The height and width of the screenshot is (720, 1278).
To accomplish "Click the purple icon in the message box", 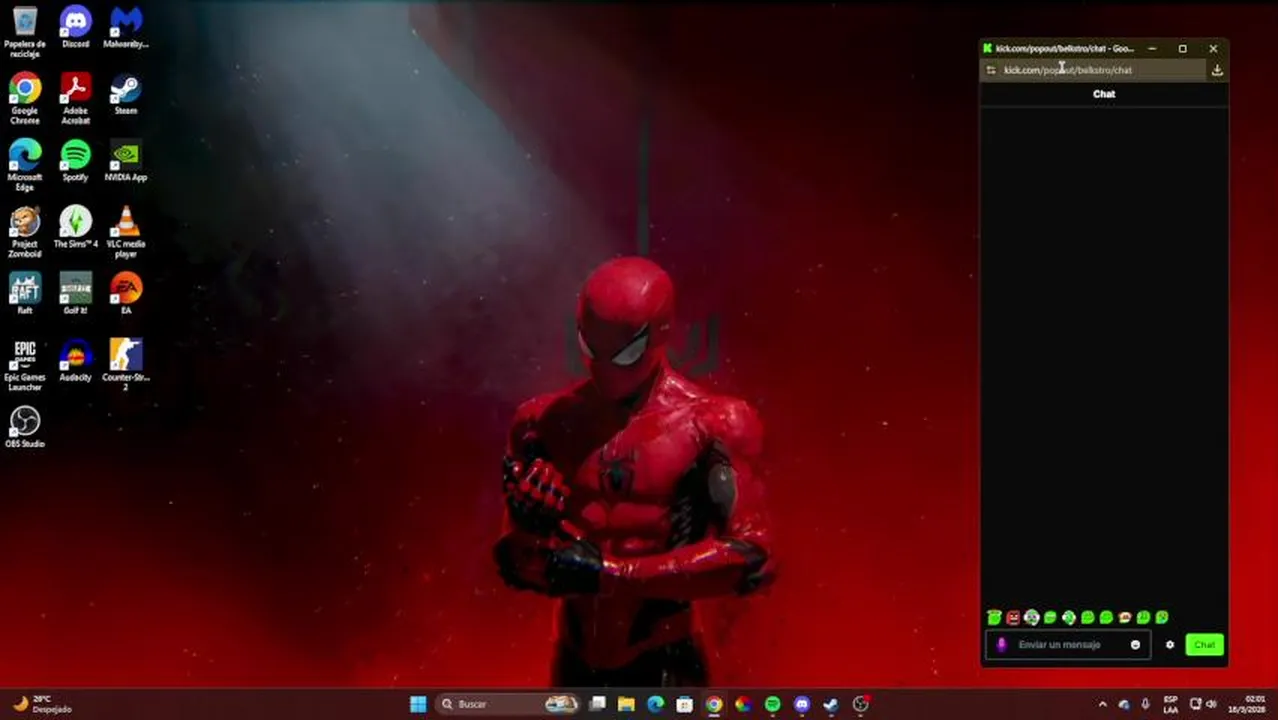I will (x=1001, y=645).
